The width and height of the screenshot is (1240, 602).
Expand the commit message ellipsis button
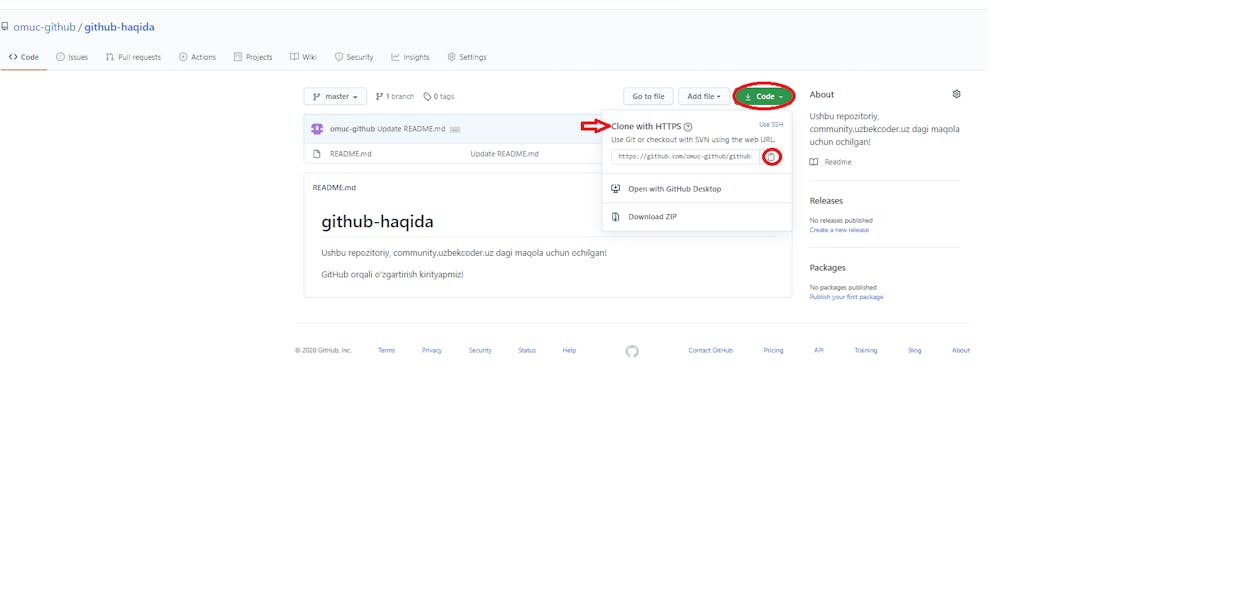click(455, 129)
